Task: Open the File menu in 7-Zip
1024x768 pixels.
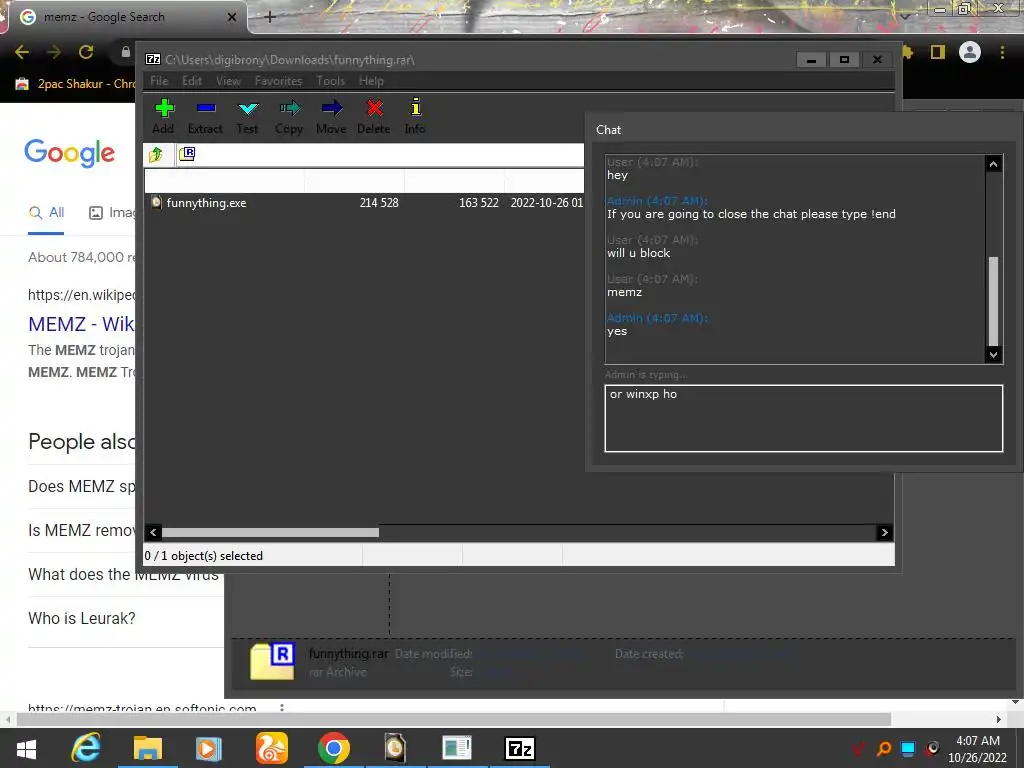Action: tap(159, 81)
